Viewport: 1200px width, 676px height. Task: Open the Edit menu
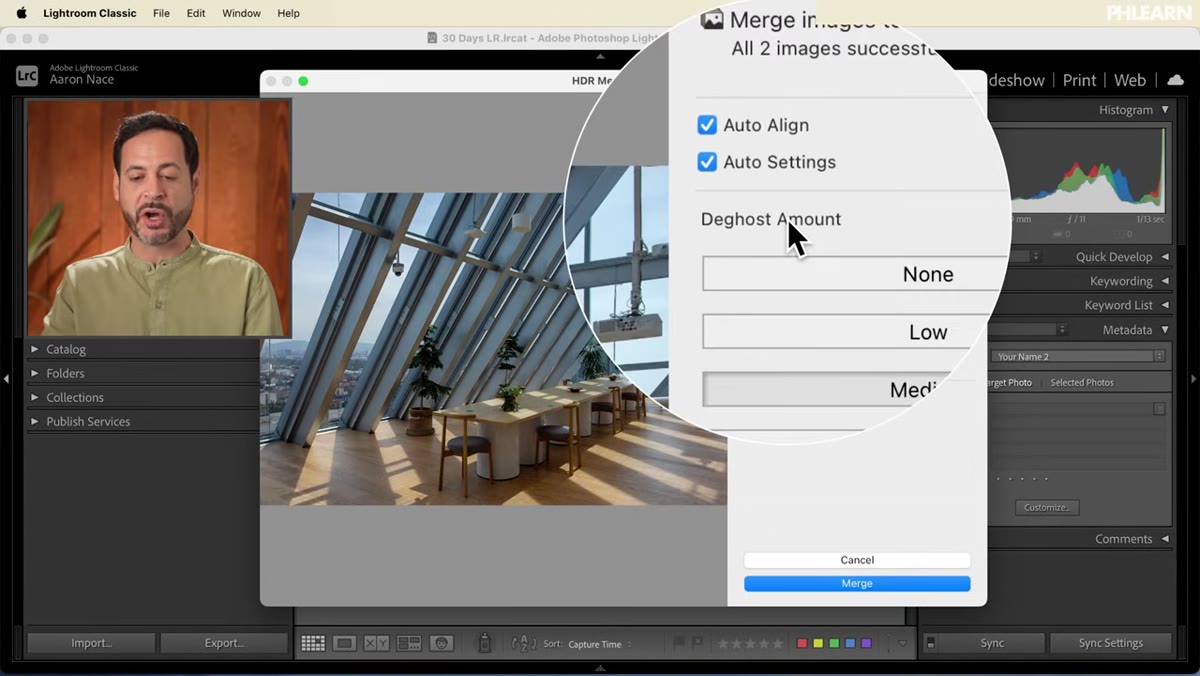[196, 13]
